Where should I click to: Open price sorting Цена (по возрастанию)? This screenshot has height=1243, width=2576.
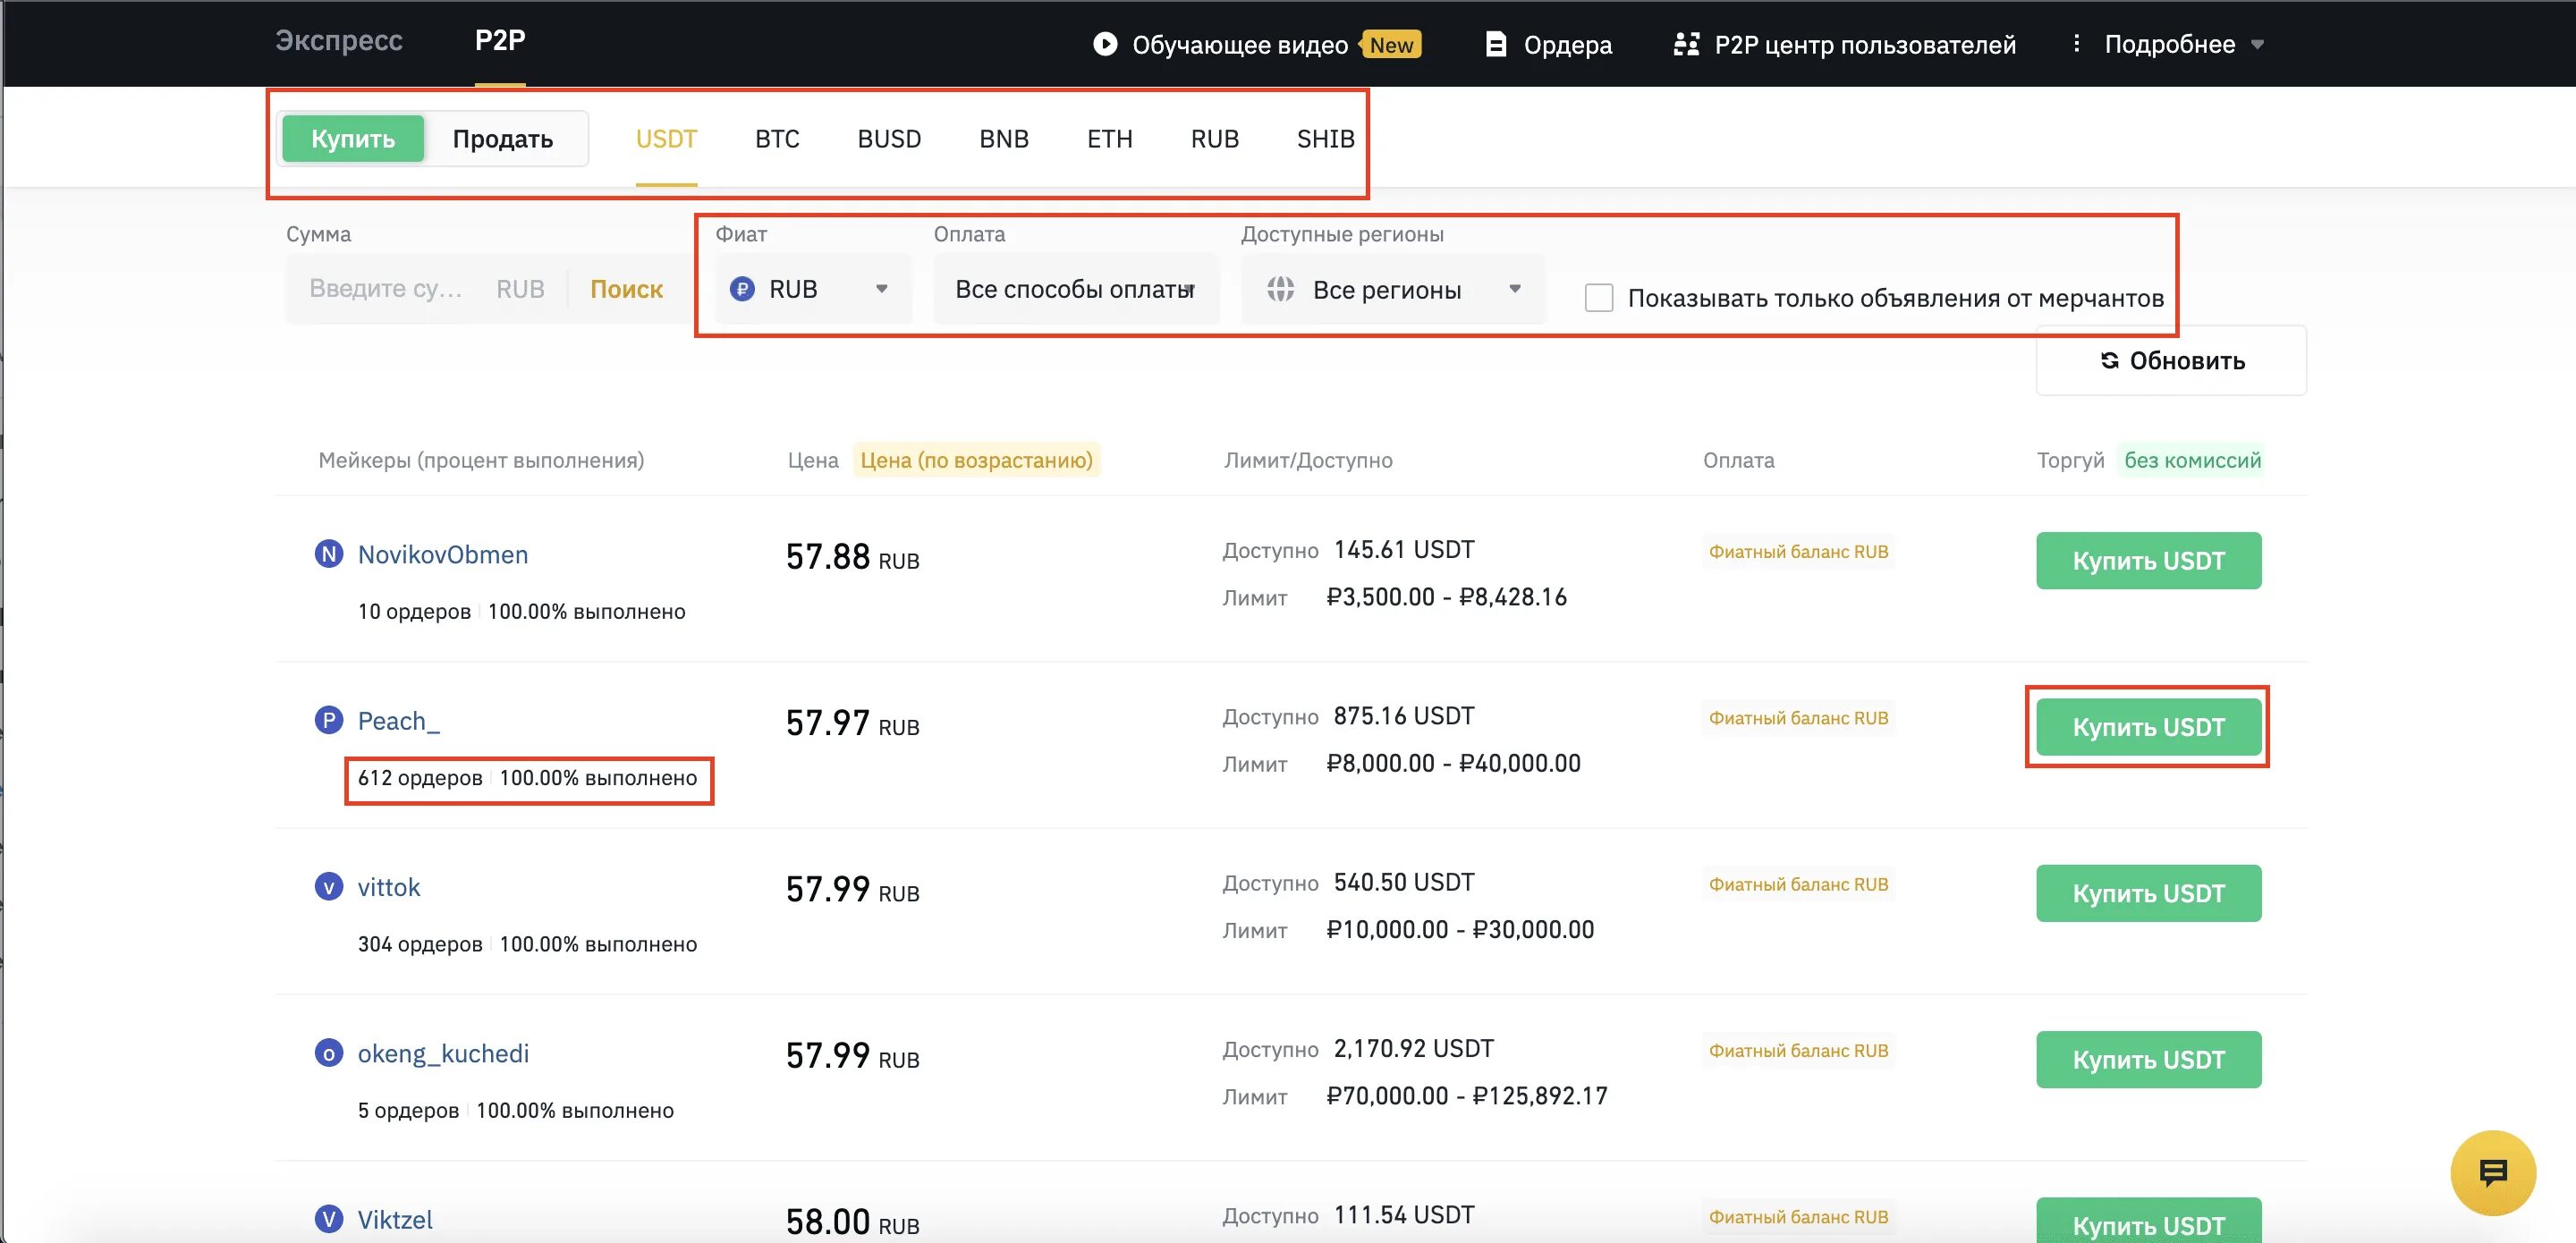pos(976,460)
